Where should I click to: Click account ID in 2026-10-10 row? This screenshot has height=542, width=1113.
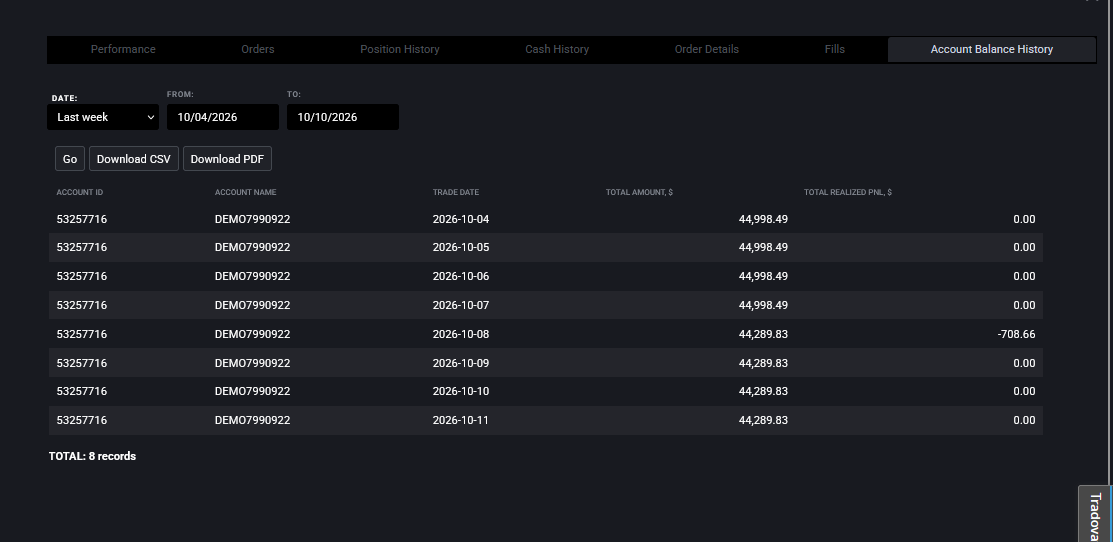coord(82,391)
